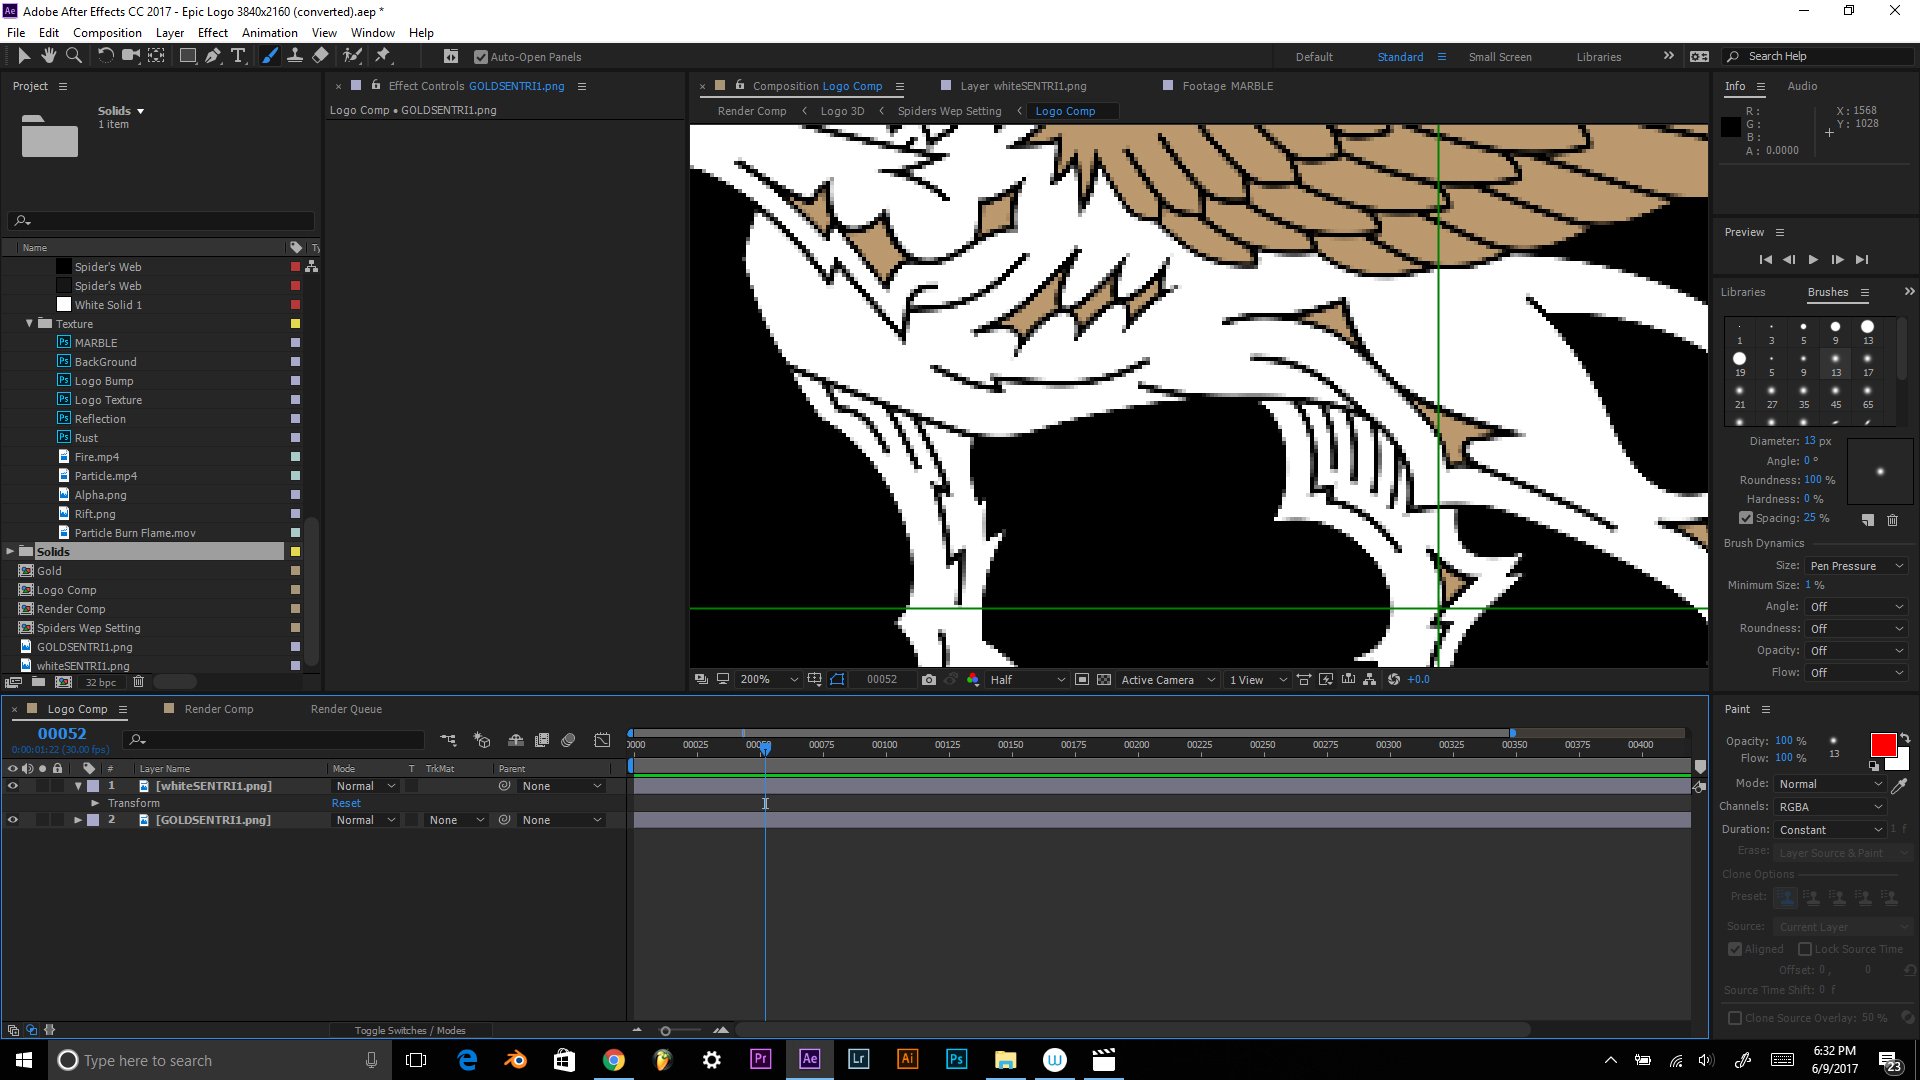The height and width of the screenshot is (1080, 1920).
Task: Switch to the Audio panel tab
Action: pyautogui.click(x=1802, y=86)
